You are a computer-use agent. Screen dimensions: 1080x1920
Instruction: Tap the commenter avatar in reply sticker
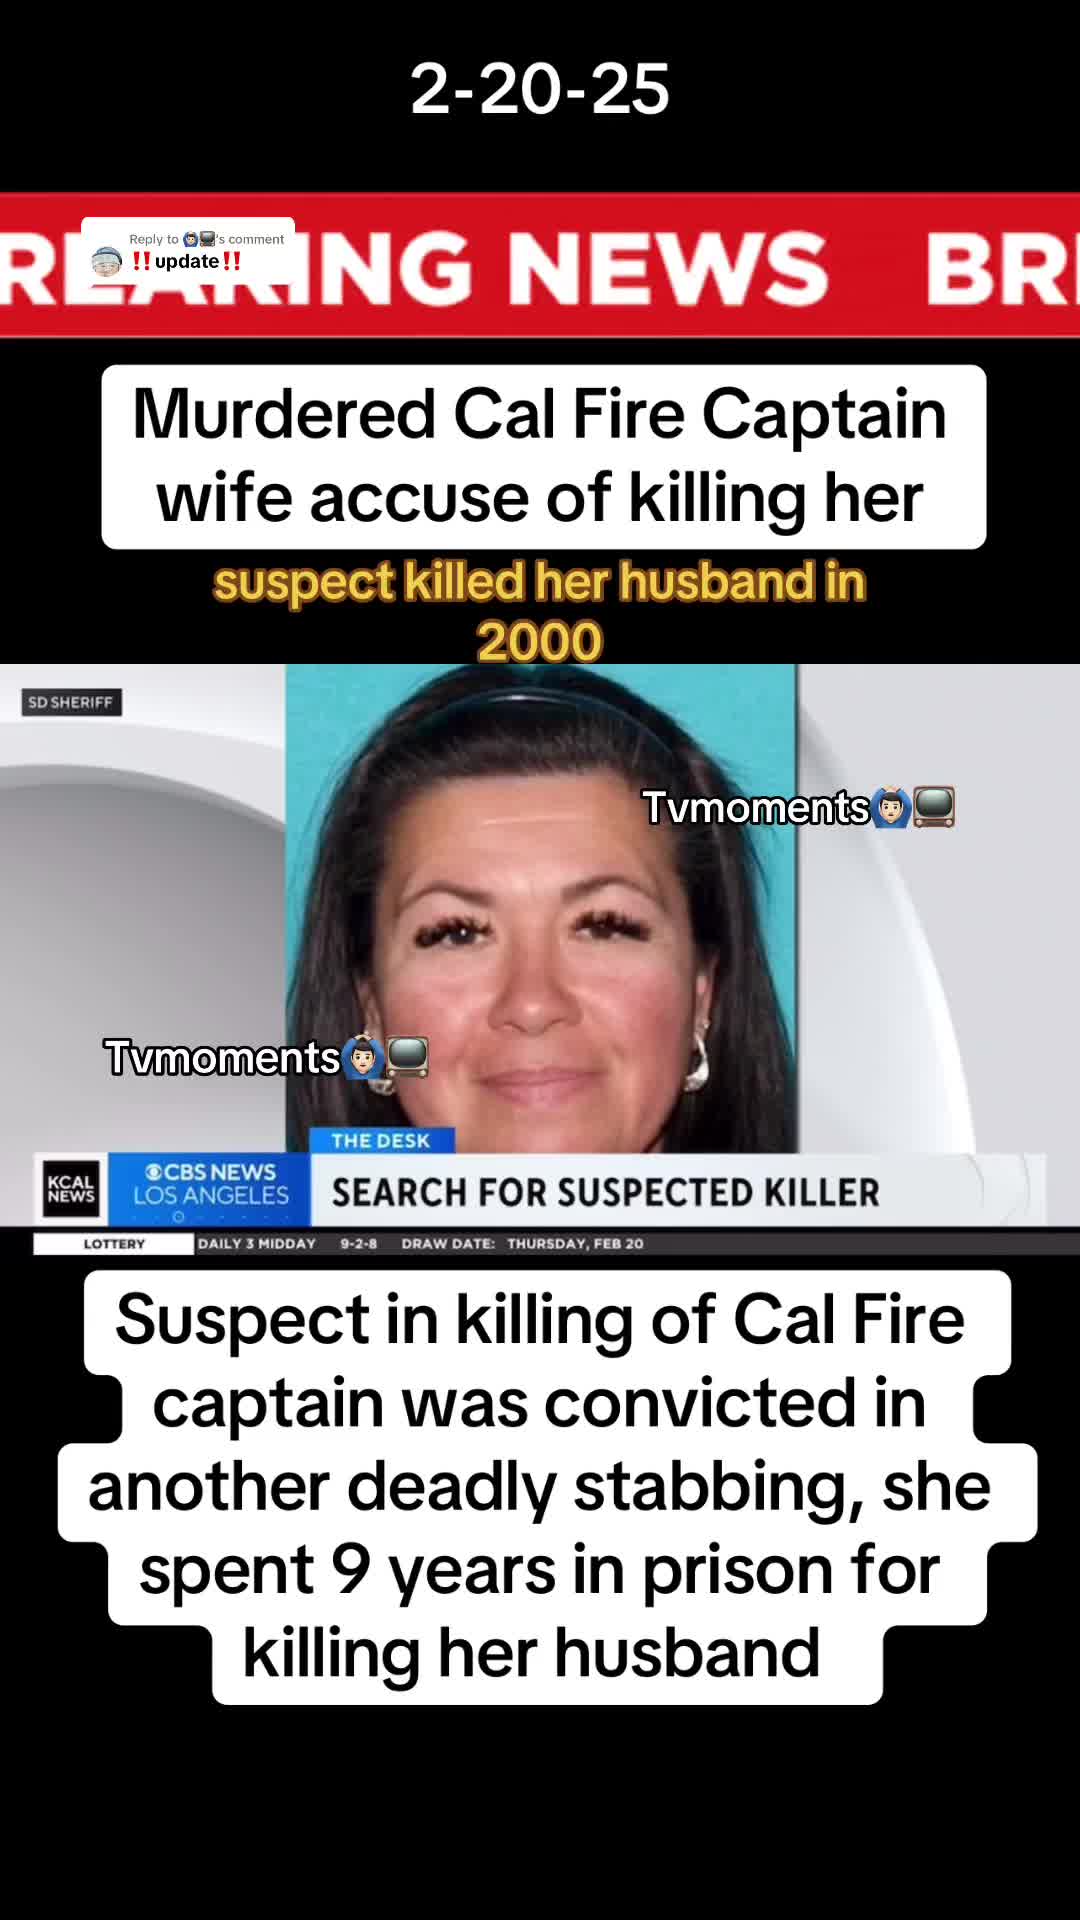click(107, 261)
